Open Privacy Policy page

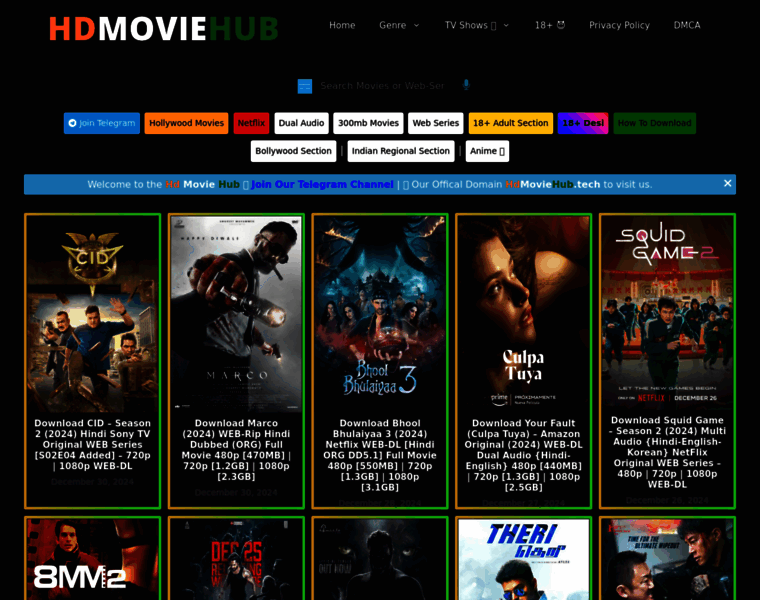(619, 25)
